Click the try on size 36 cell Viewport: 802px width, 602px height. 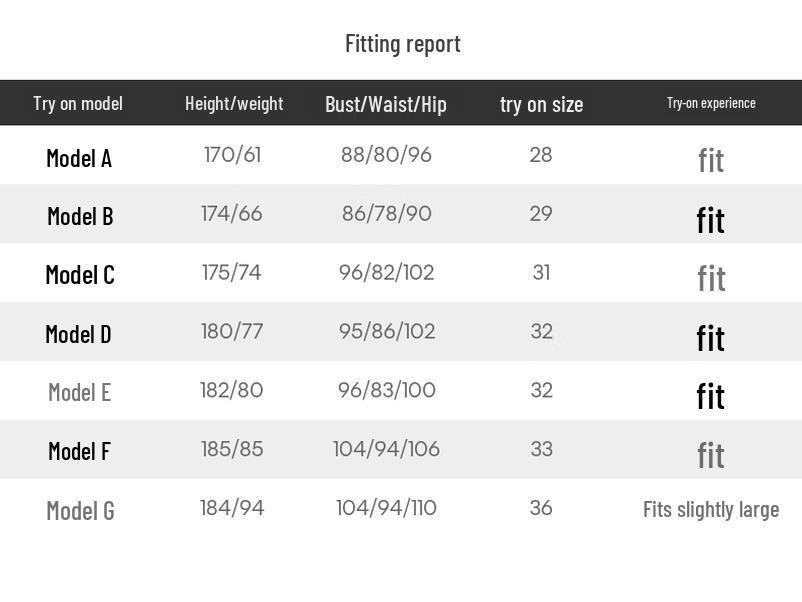pyautogui.click(x=541, y=508)
